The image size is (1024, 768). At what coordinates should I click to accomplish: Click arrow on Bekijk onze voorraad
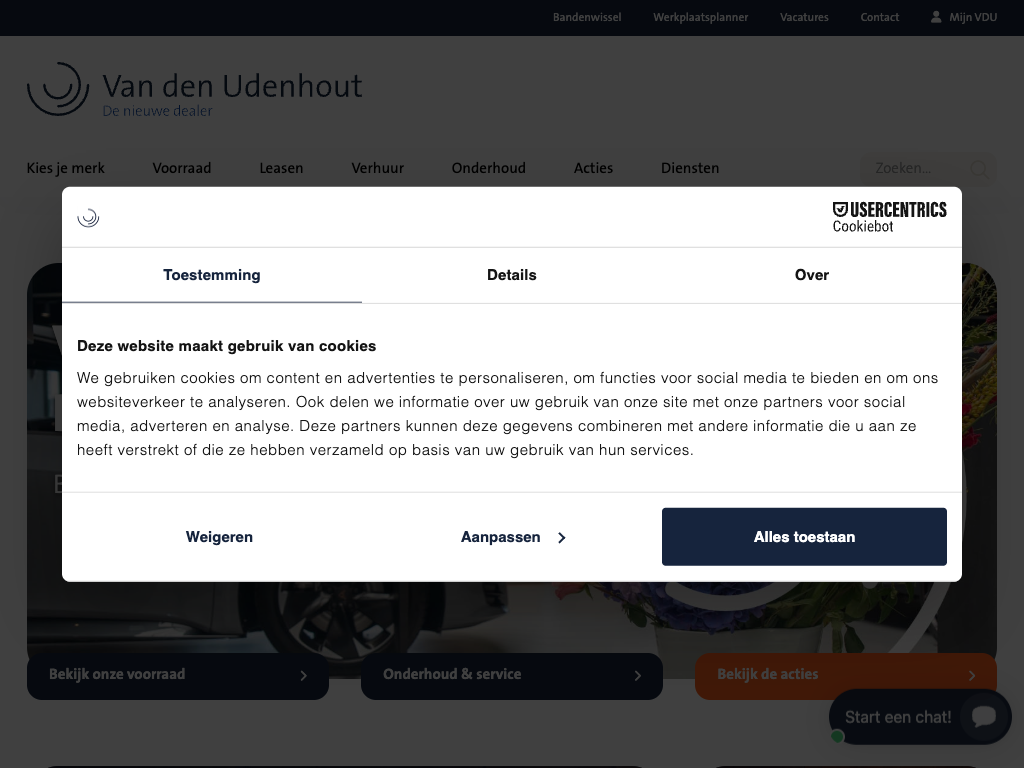(x=304, y=676)
